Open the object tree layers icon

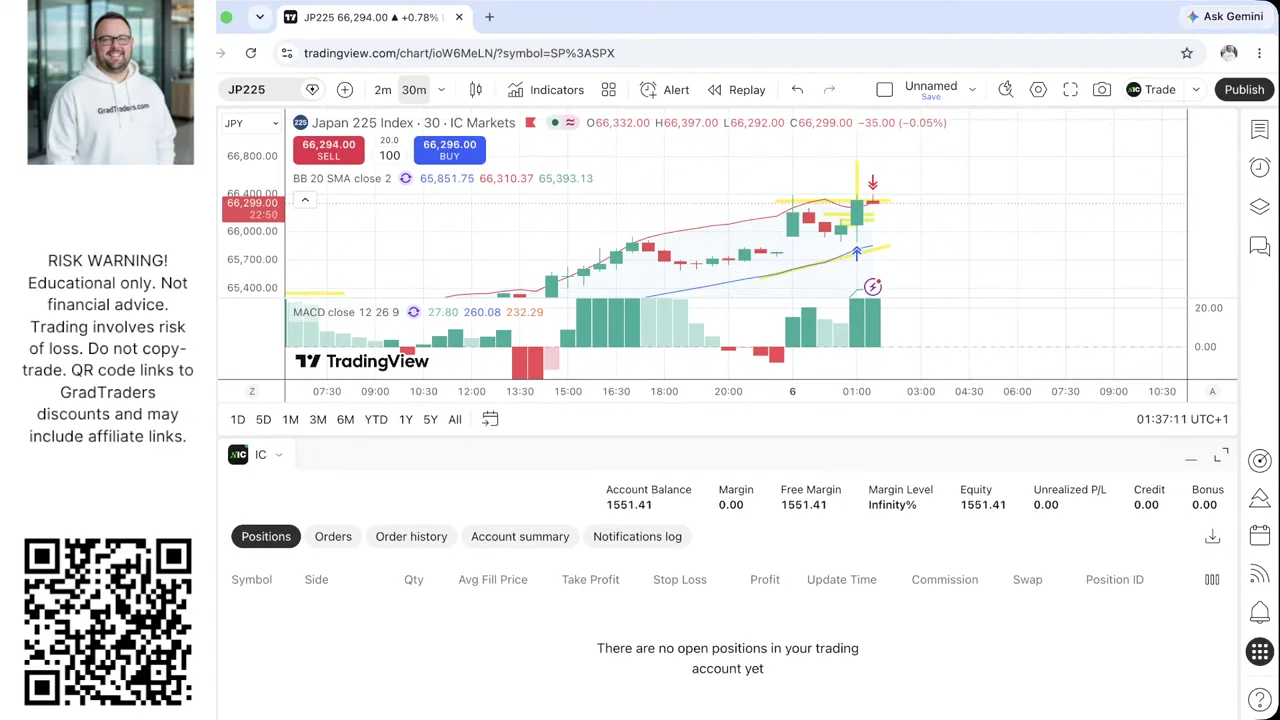[x=1259, y=207]
